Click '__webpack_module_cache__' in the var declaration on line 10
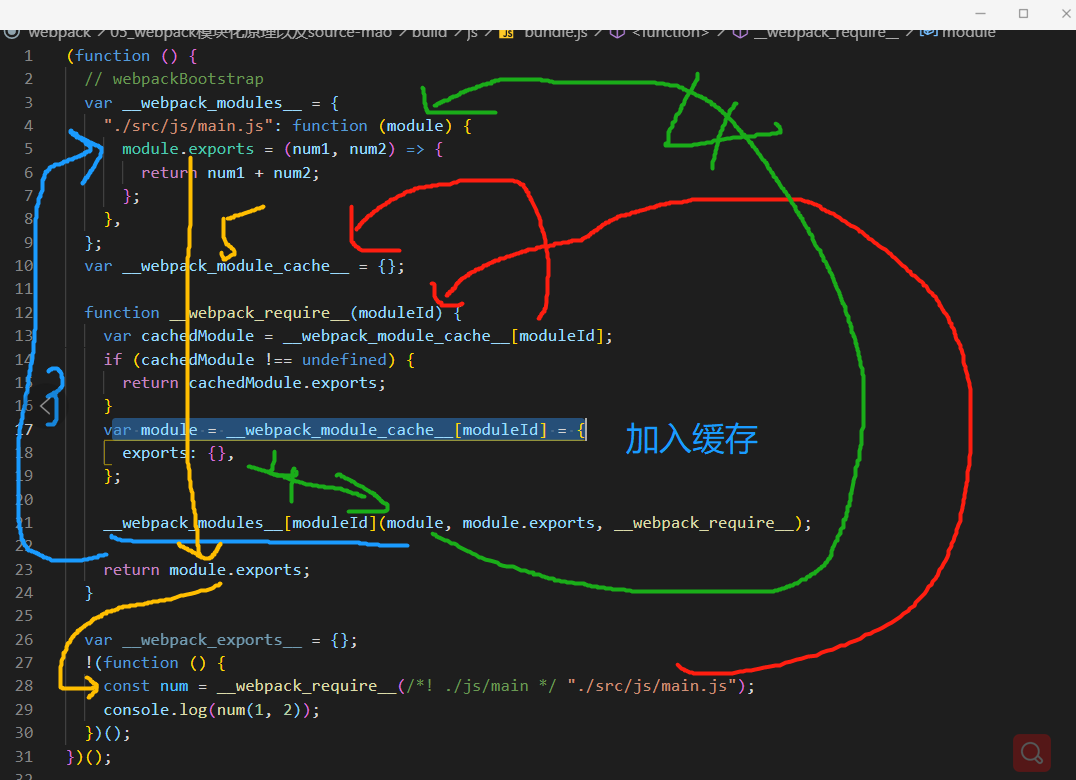This screenshot has height=780, width=1076. coord(235,266)
